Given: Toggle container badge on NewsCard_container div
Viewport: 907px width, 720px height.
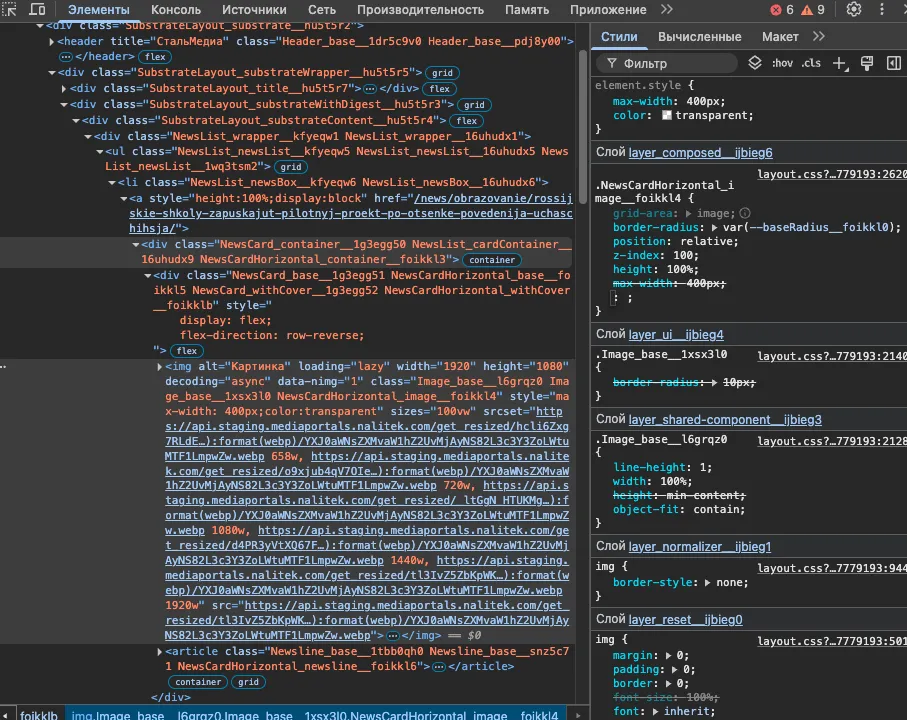Looking at the screenshot, I should tap(492, 260).
